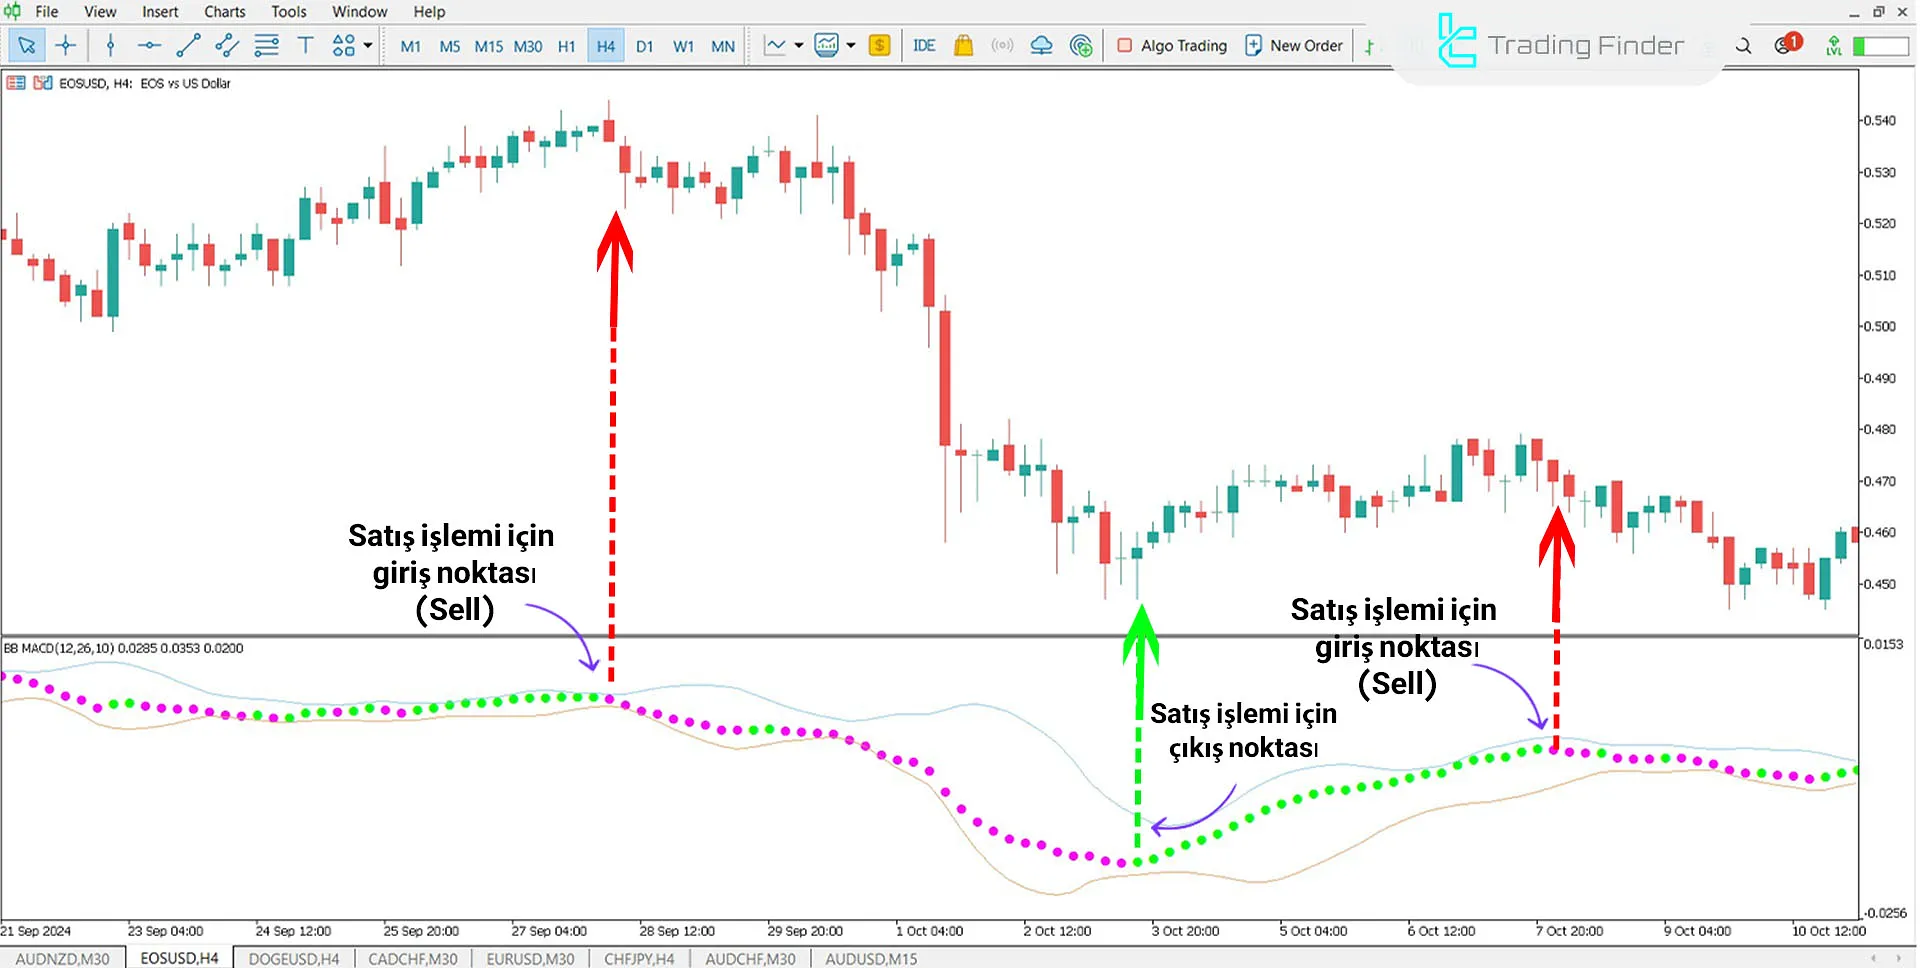1920x968 pixels.
Task: Open the search magnifier
Action: click(1742, 45)
